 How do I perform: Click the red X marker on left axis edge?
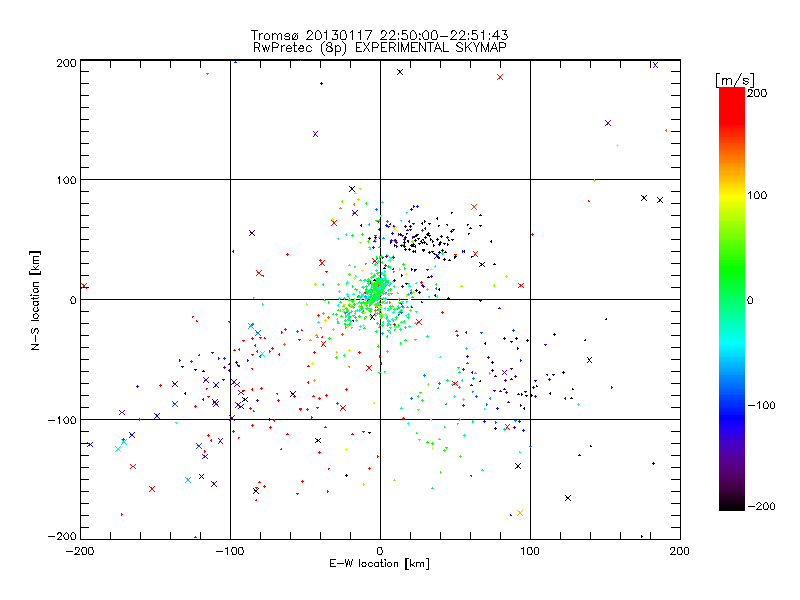84,286
